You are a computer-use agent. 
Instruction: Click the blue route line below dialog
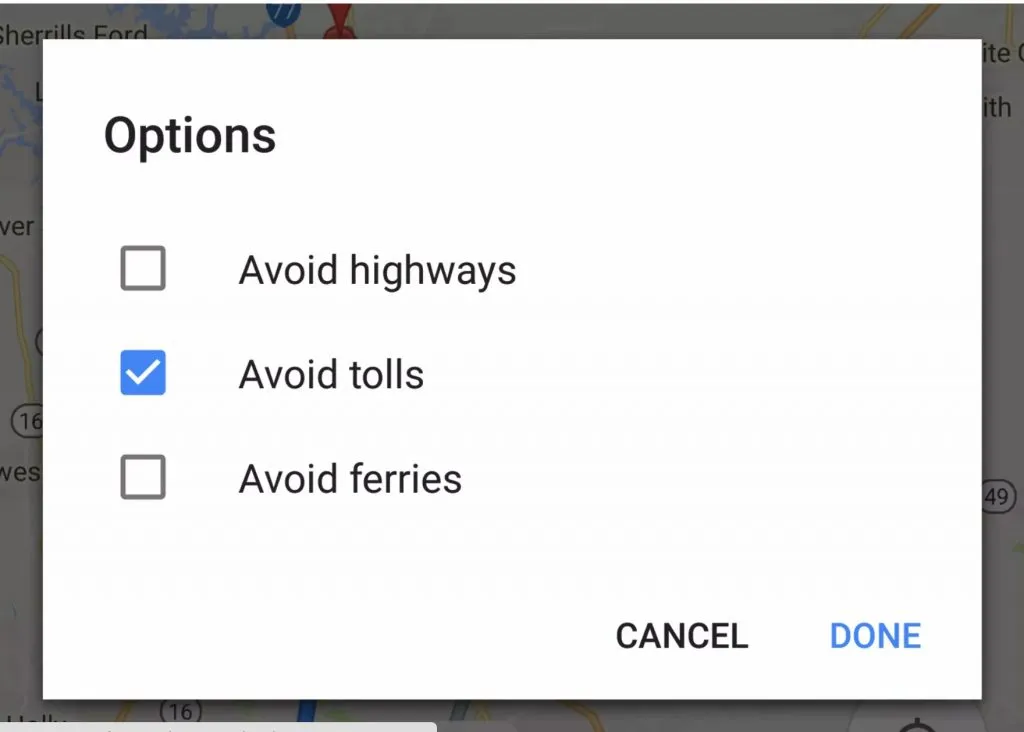point(308,714)
